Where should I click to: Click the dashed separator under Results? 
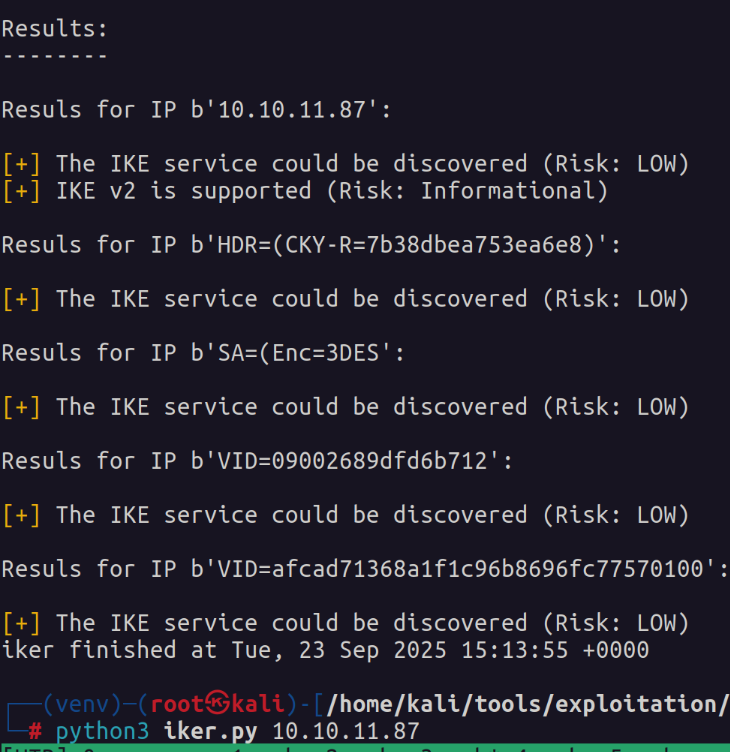coord(54,56)
